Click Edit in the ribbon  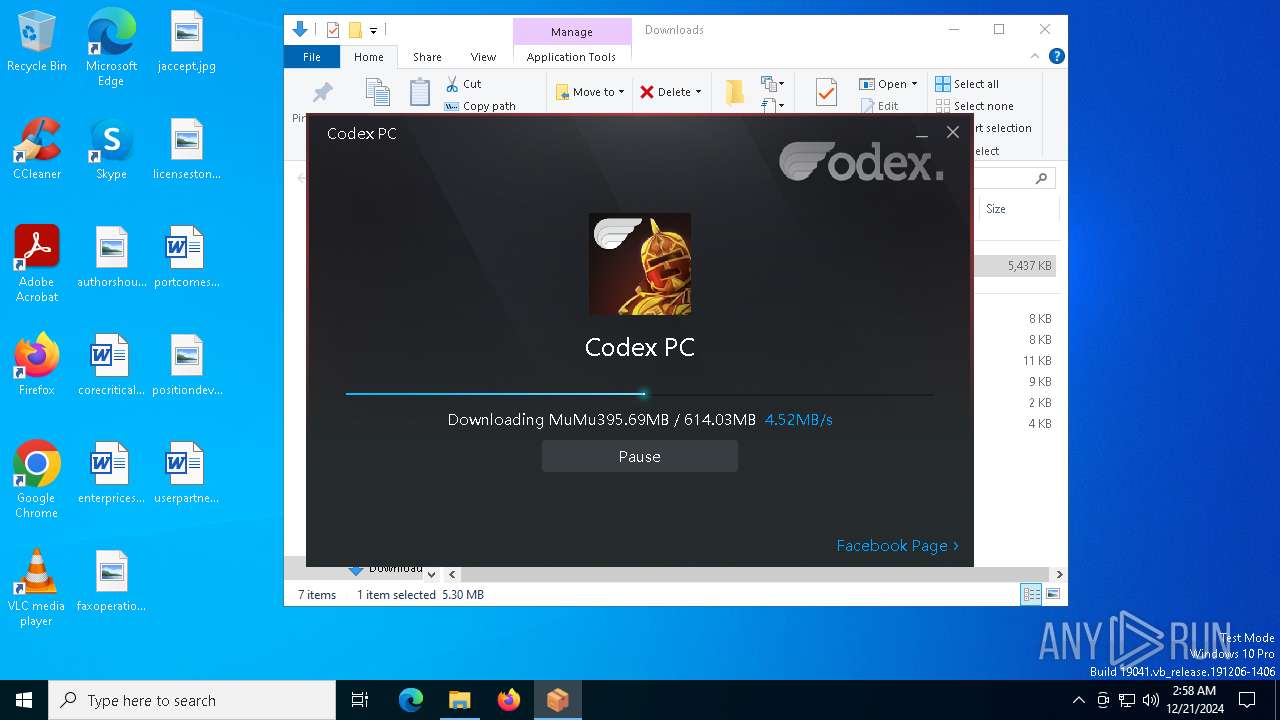pos(879,106)
